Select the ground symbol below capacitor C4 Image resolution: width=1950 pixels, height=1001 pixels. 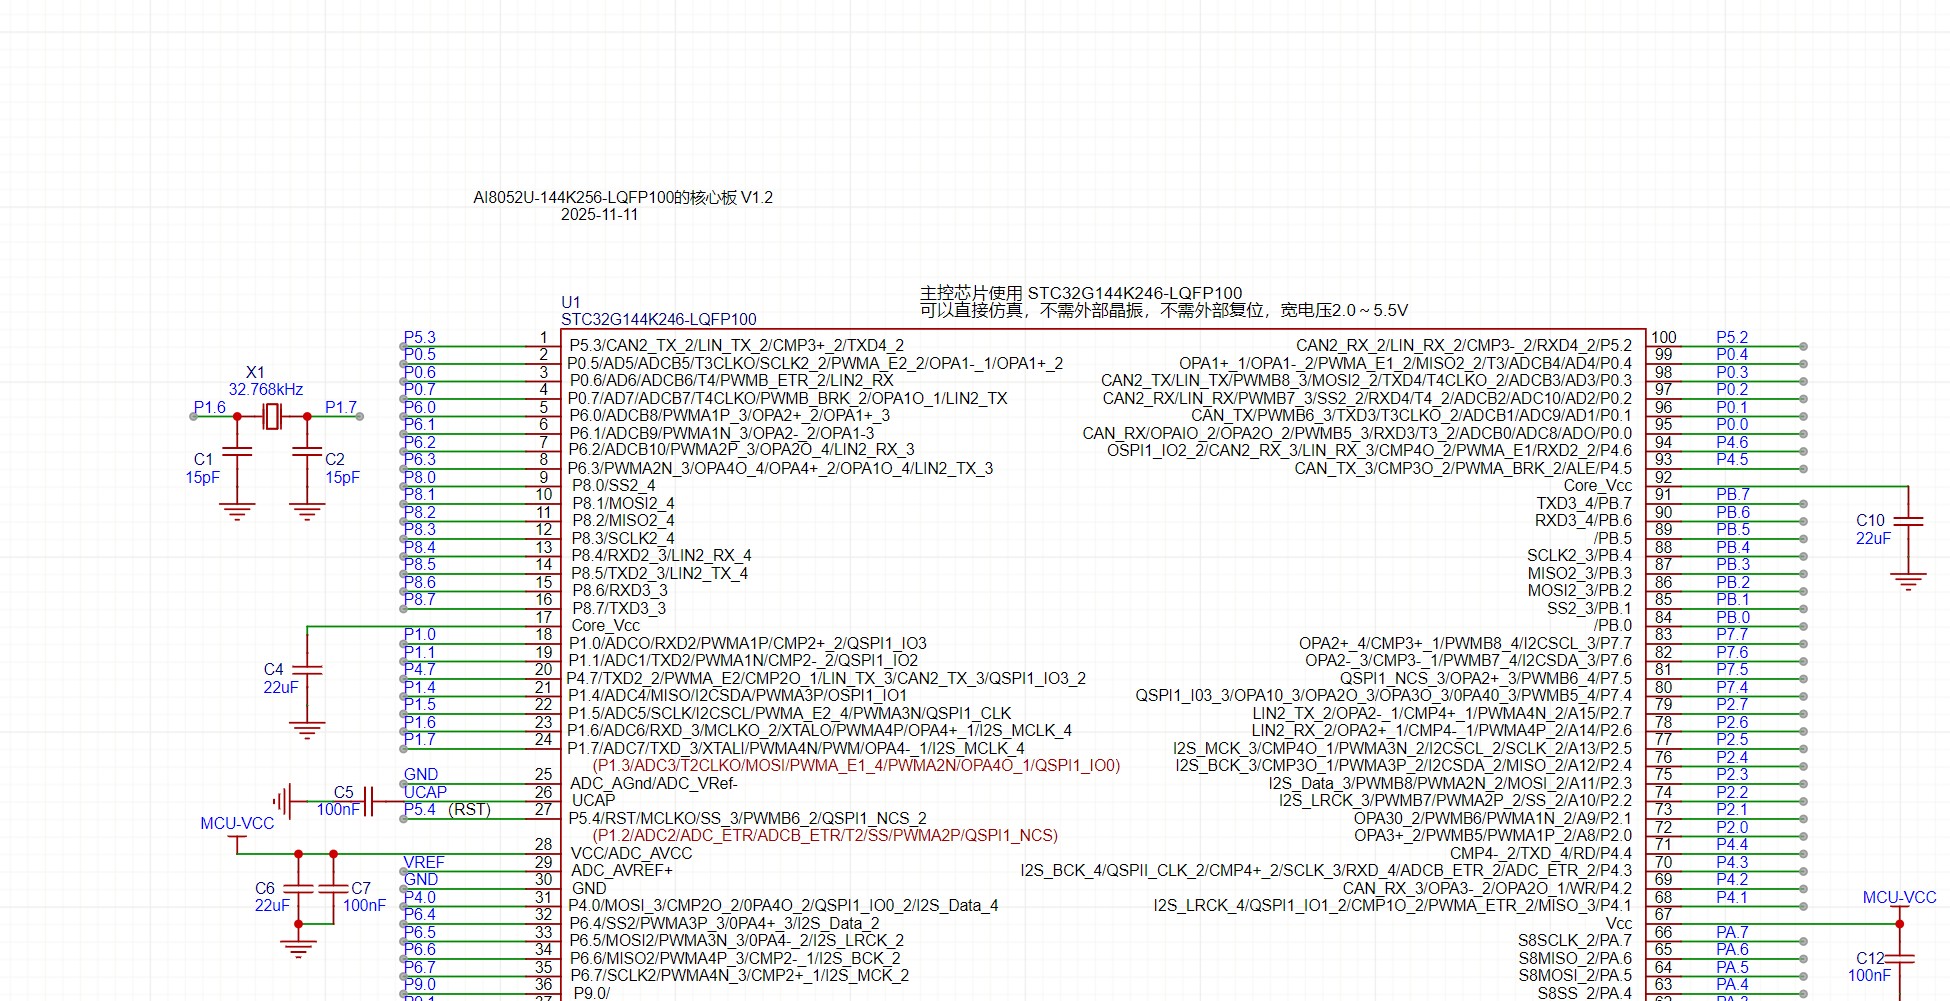[307, 730]
